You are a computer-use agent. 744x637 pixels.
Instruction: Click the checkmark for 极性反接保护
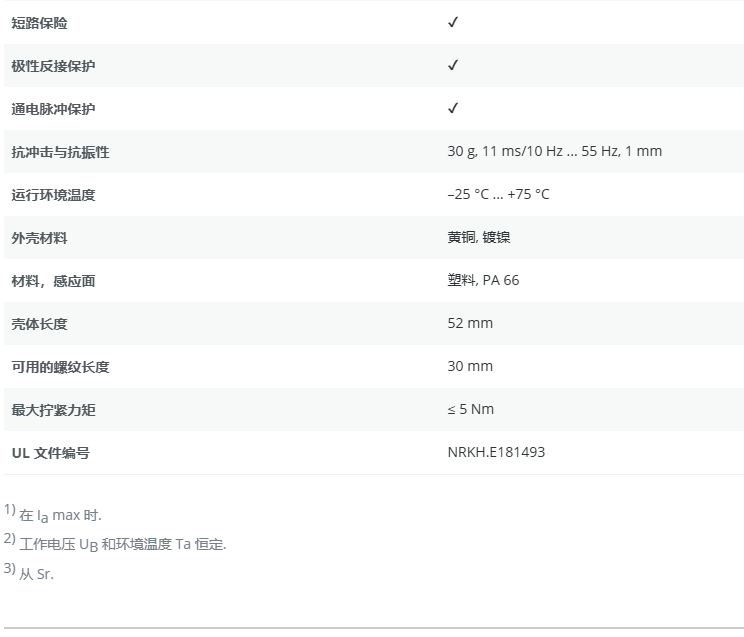pyautogui.click(x=453, y=65)
